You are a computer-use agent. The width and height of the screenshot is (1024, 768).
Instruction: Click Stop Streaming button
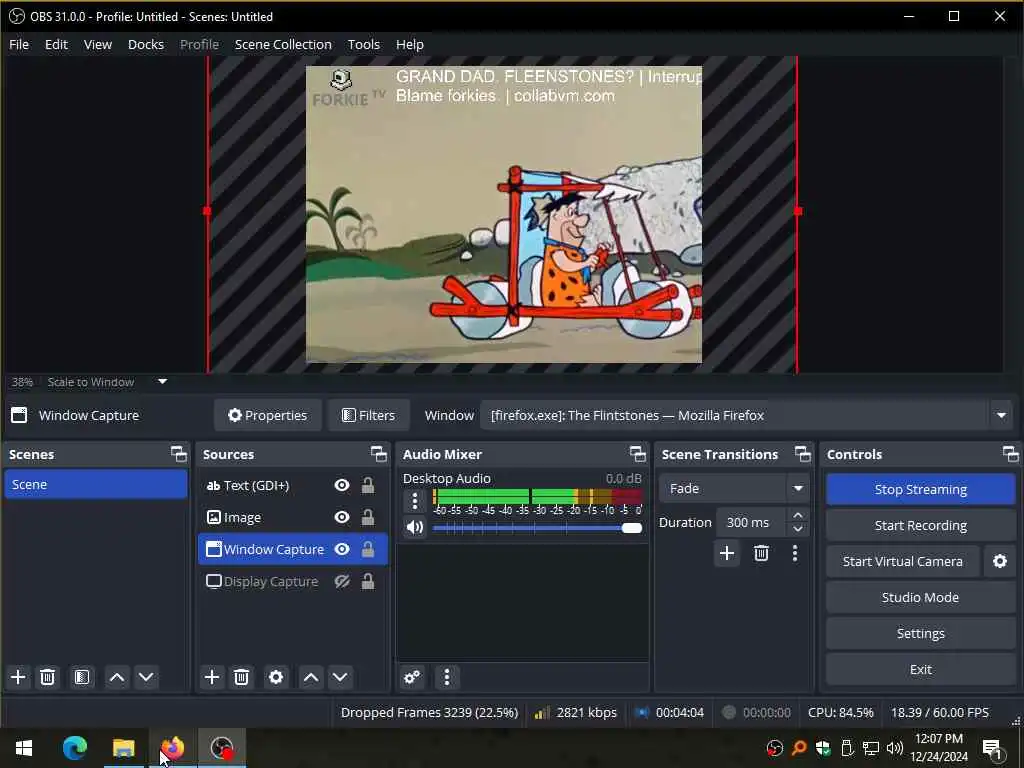920,489
